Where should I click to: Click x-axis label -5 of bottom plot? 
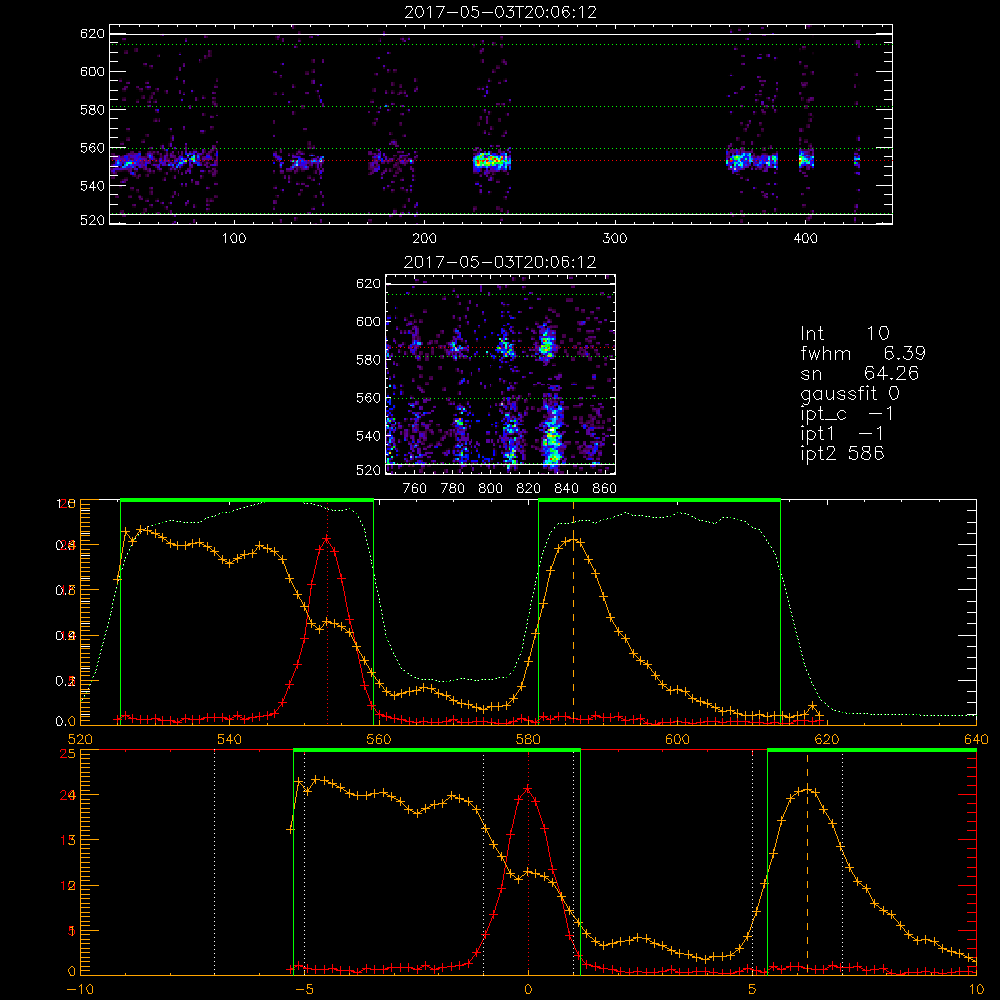(304, 989)
